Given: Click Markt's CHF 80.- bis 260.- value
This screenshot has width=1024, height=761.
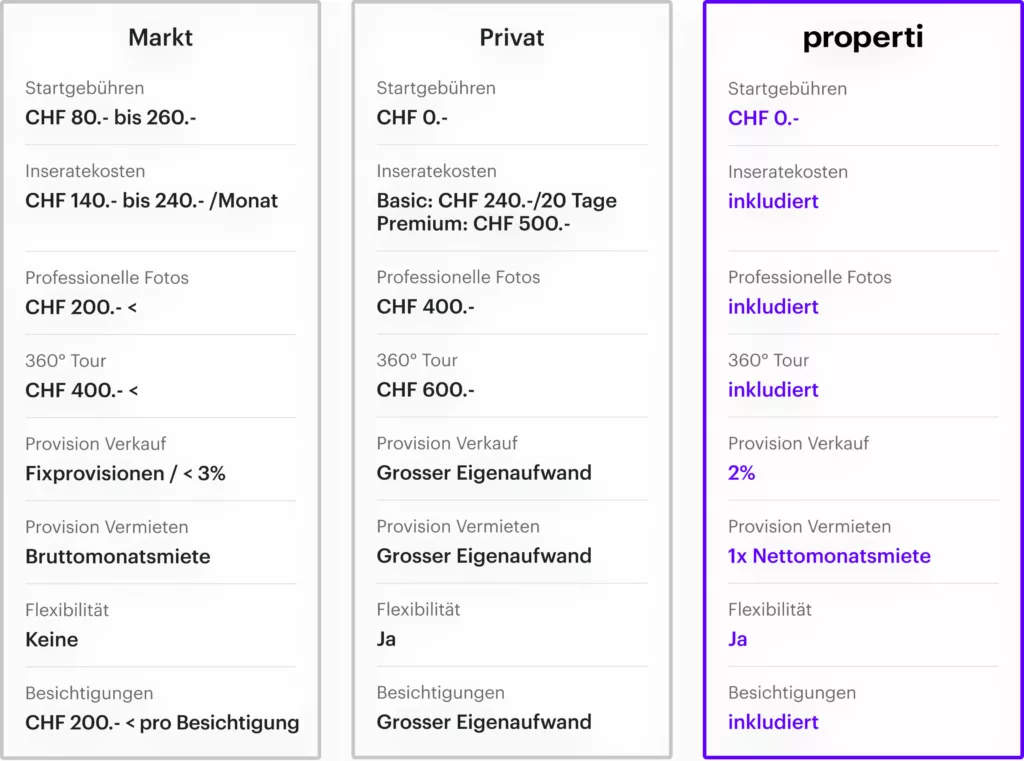Looking at the screenshot, I should (110, 118).
